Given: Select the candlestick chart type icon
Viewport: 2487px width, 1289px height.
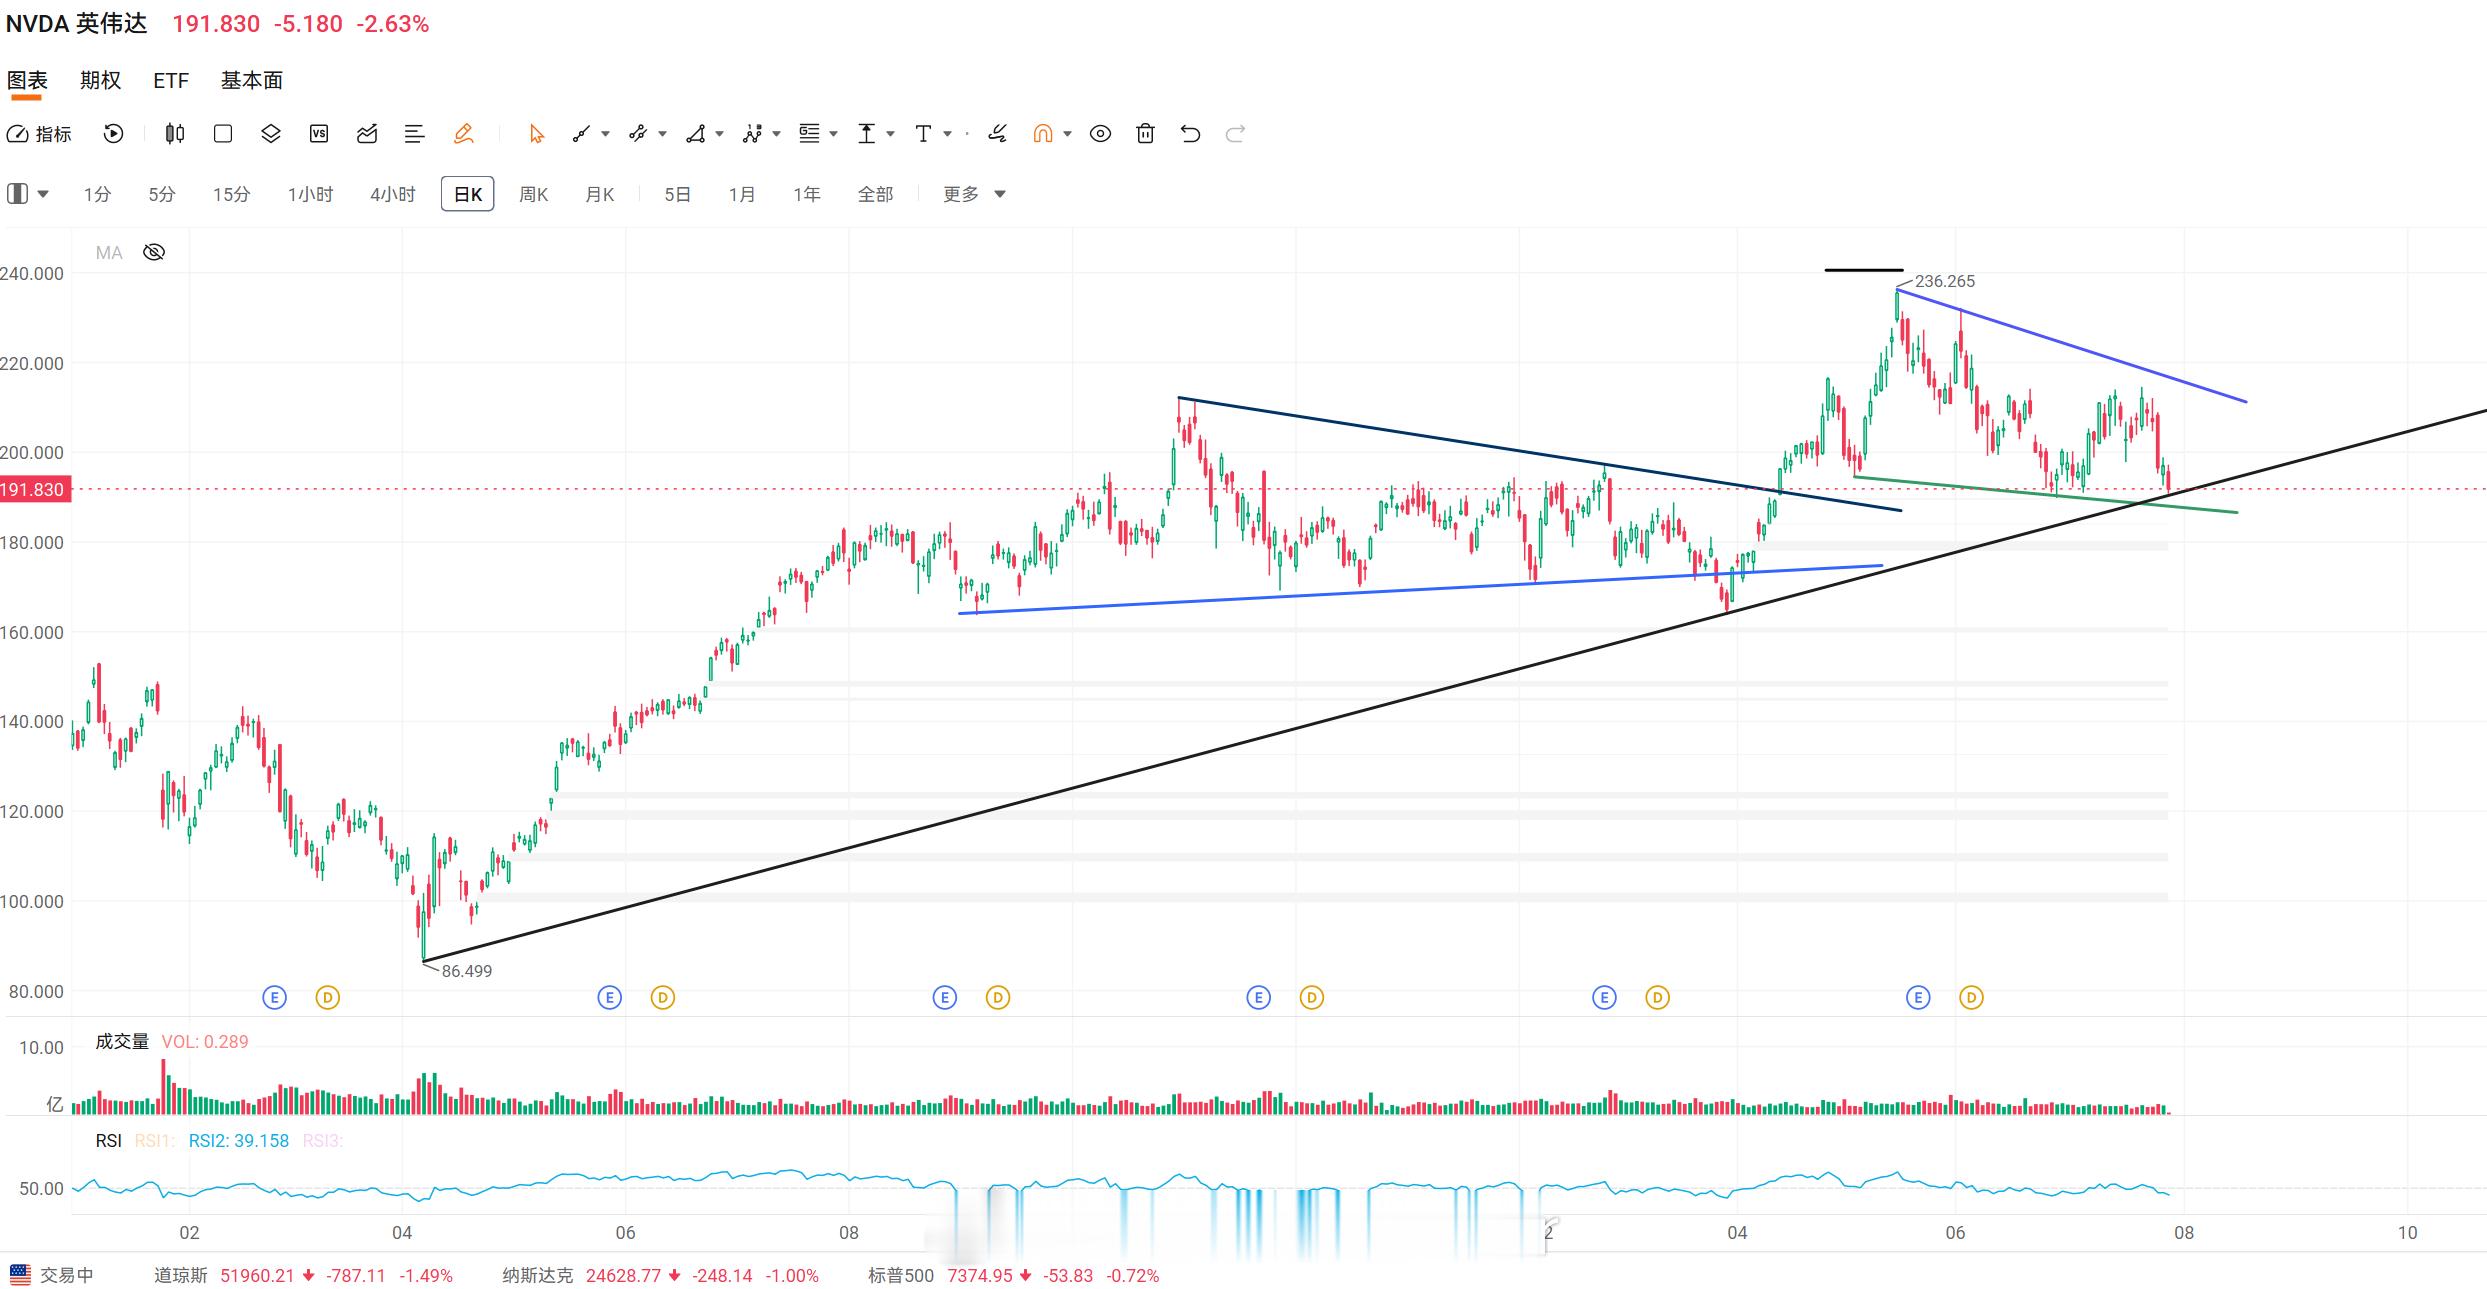Looking at the screenshot, I should click(x=175, y=134).
